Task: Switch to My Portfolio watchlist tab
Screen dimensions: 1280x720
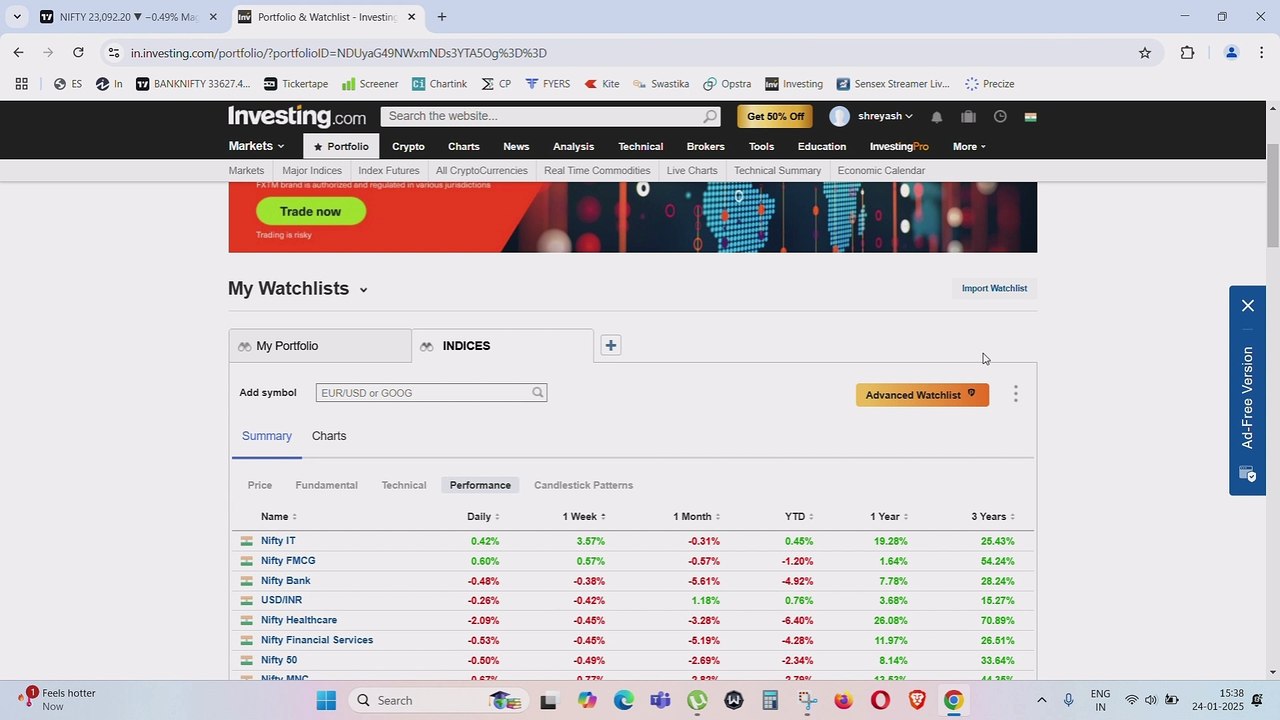Action: [x=320, y=346]
